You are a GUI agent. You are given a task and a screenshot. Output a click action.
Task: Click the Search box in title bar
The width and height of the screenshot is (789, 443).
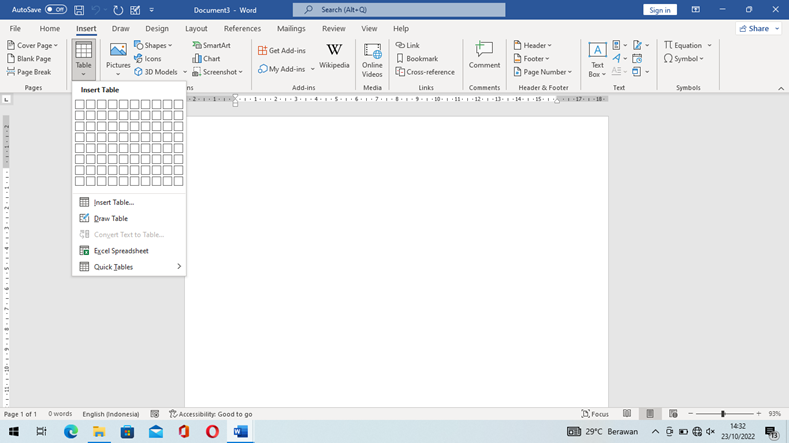point(399,10)
